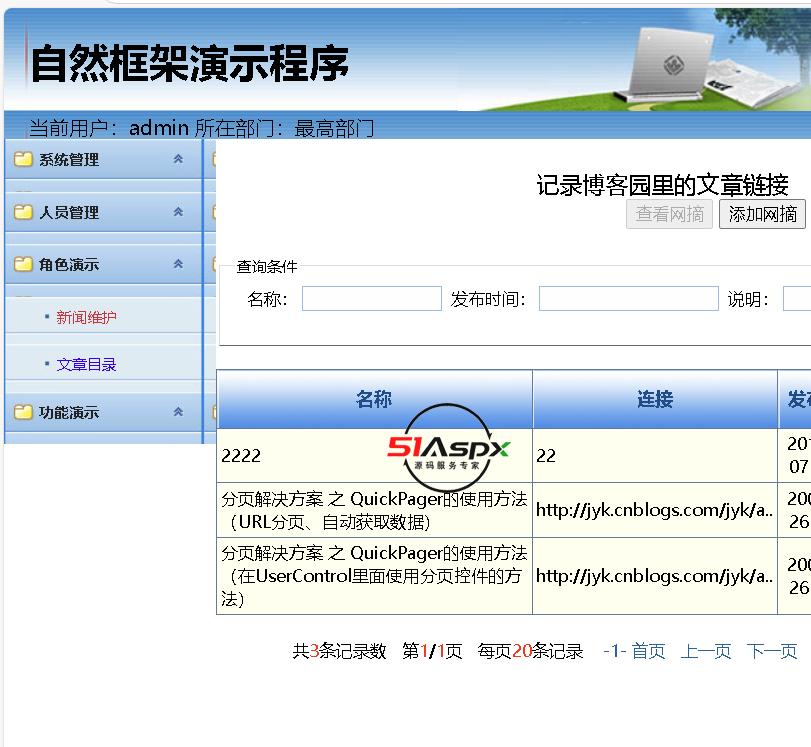Click the 共3条记录数 pager text
Screen dimensions: 811x747
[339, 650]
